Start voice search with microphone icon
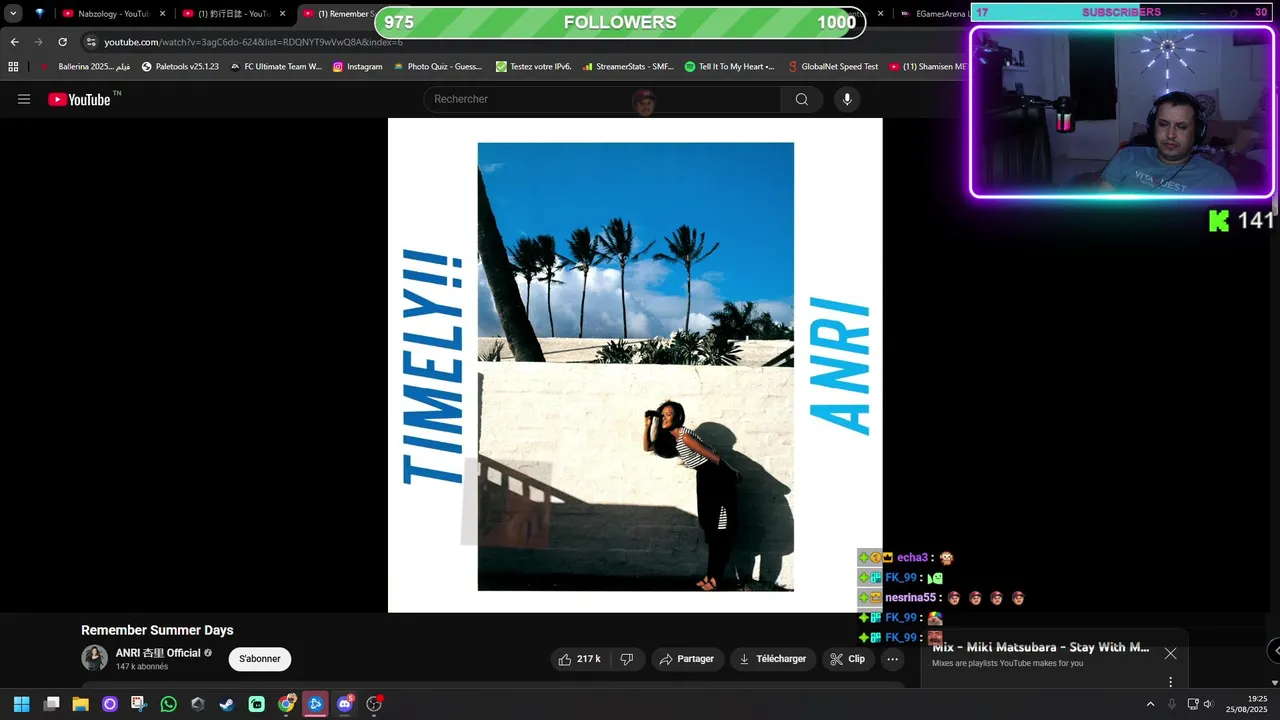 [847, 99]
